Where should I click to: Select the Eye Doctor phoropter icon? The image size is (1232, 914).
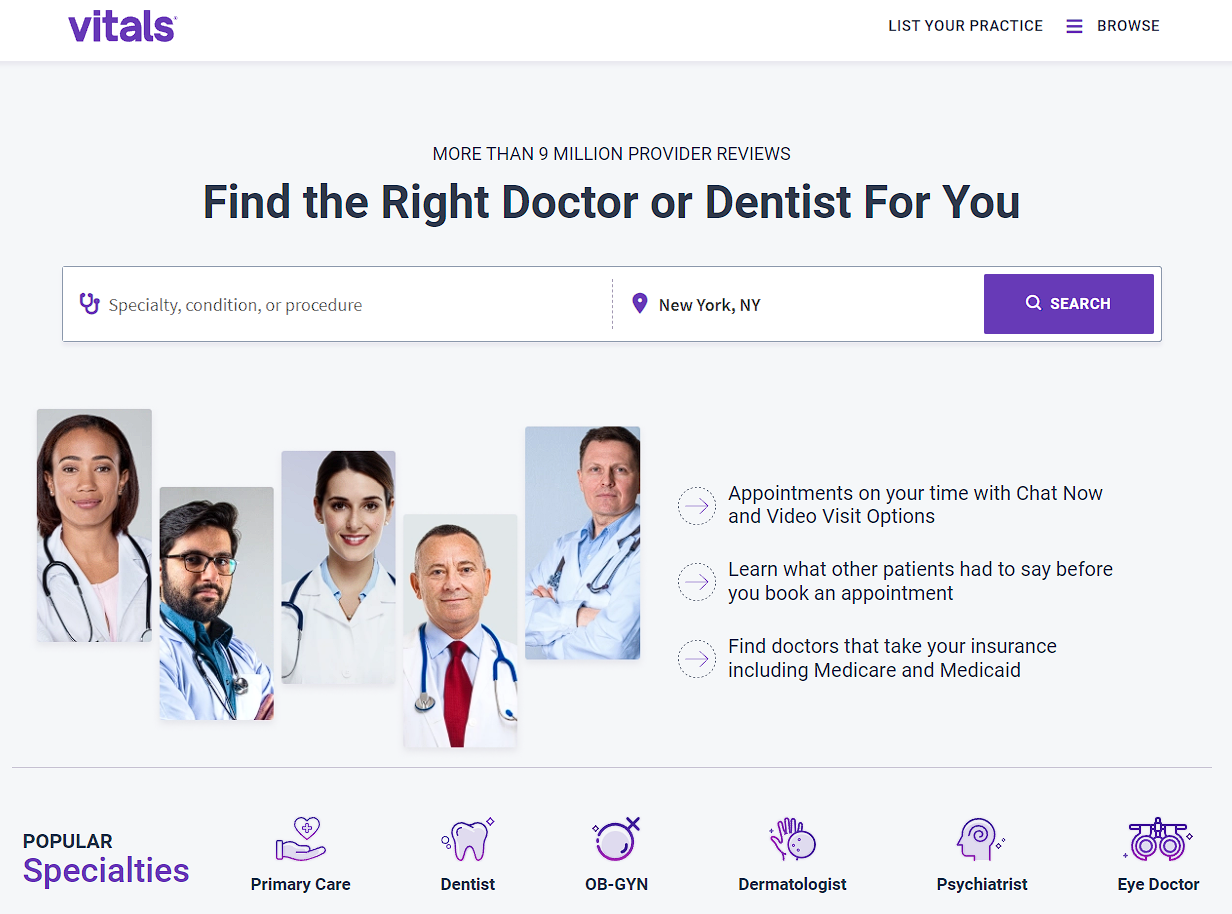pyautogui.click(x=1158, y=839)
